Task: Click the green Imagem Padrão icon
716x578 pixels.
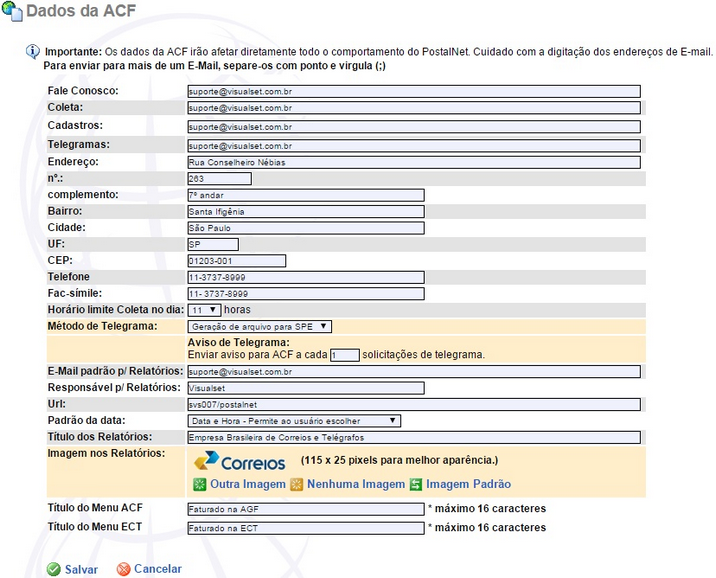Action: pos(416,484)
